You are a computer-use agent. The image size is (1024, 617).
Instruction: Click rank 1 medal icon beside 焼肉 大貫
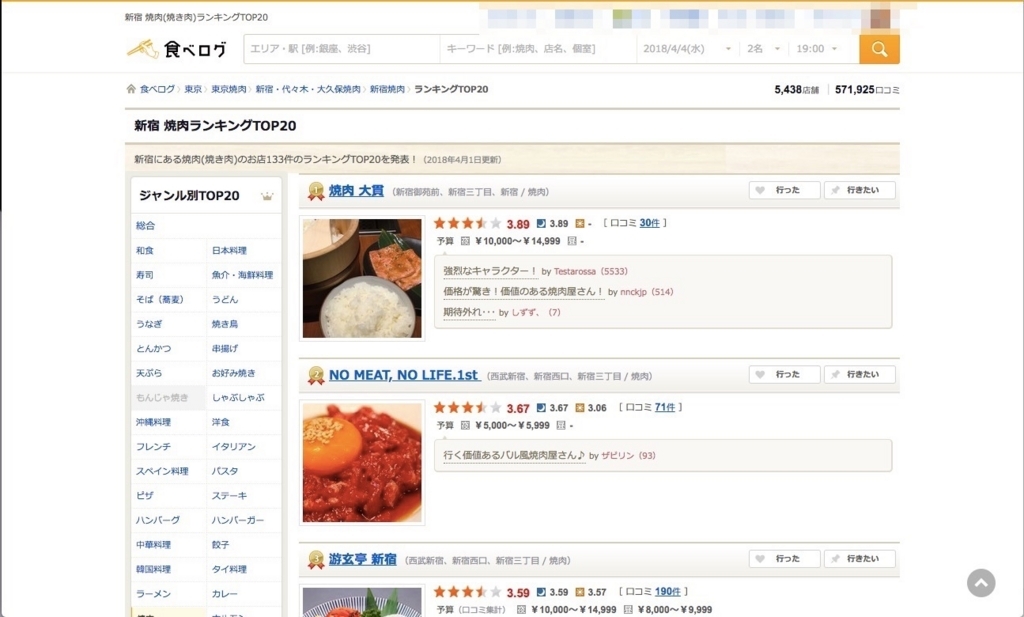pyautogui.click(x=316, y=191)
